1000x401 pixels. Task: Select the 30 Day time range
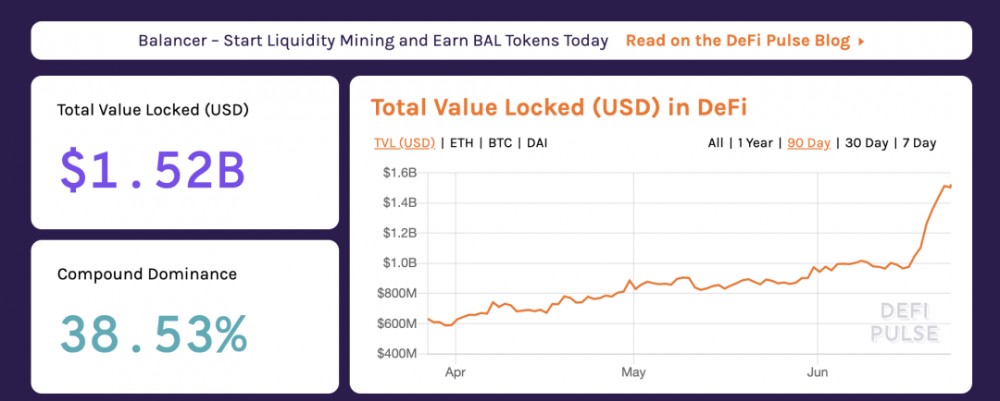(x=866, y=143)
